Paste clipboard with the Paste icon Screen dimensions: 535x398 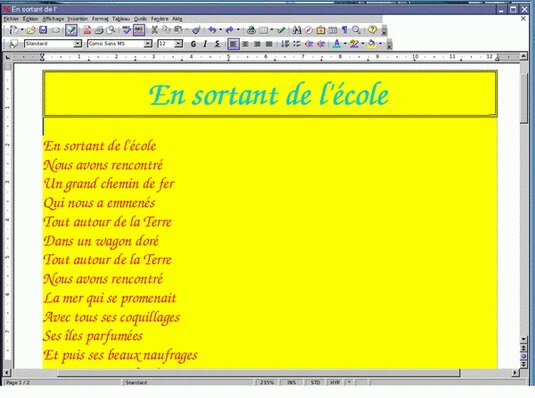tap(178, 30)
